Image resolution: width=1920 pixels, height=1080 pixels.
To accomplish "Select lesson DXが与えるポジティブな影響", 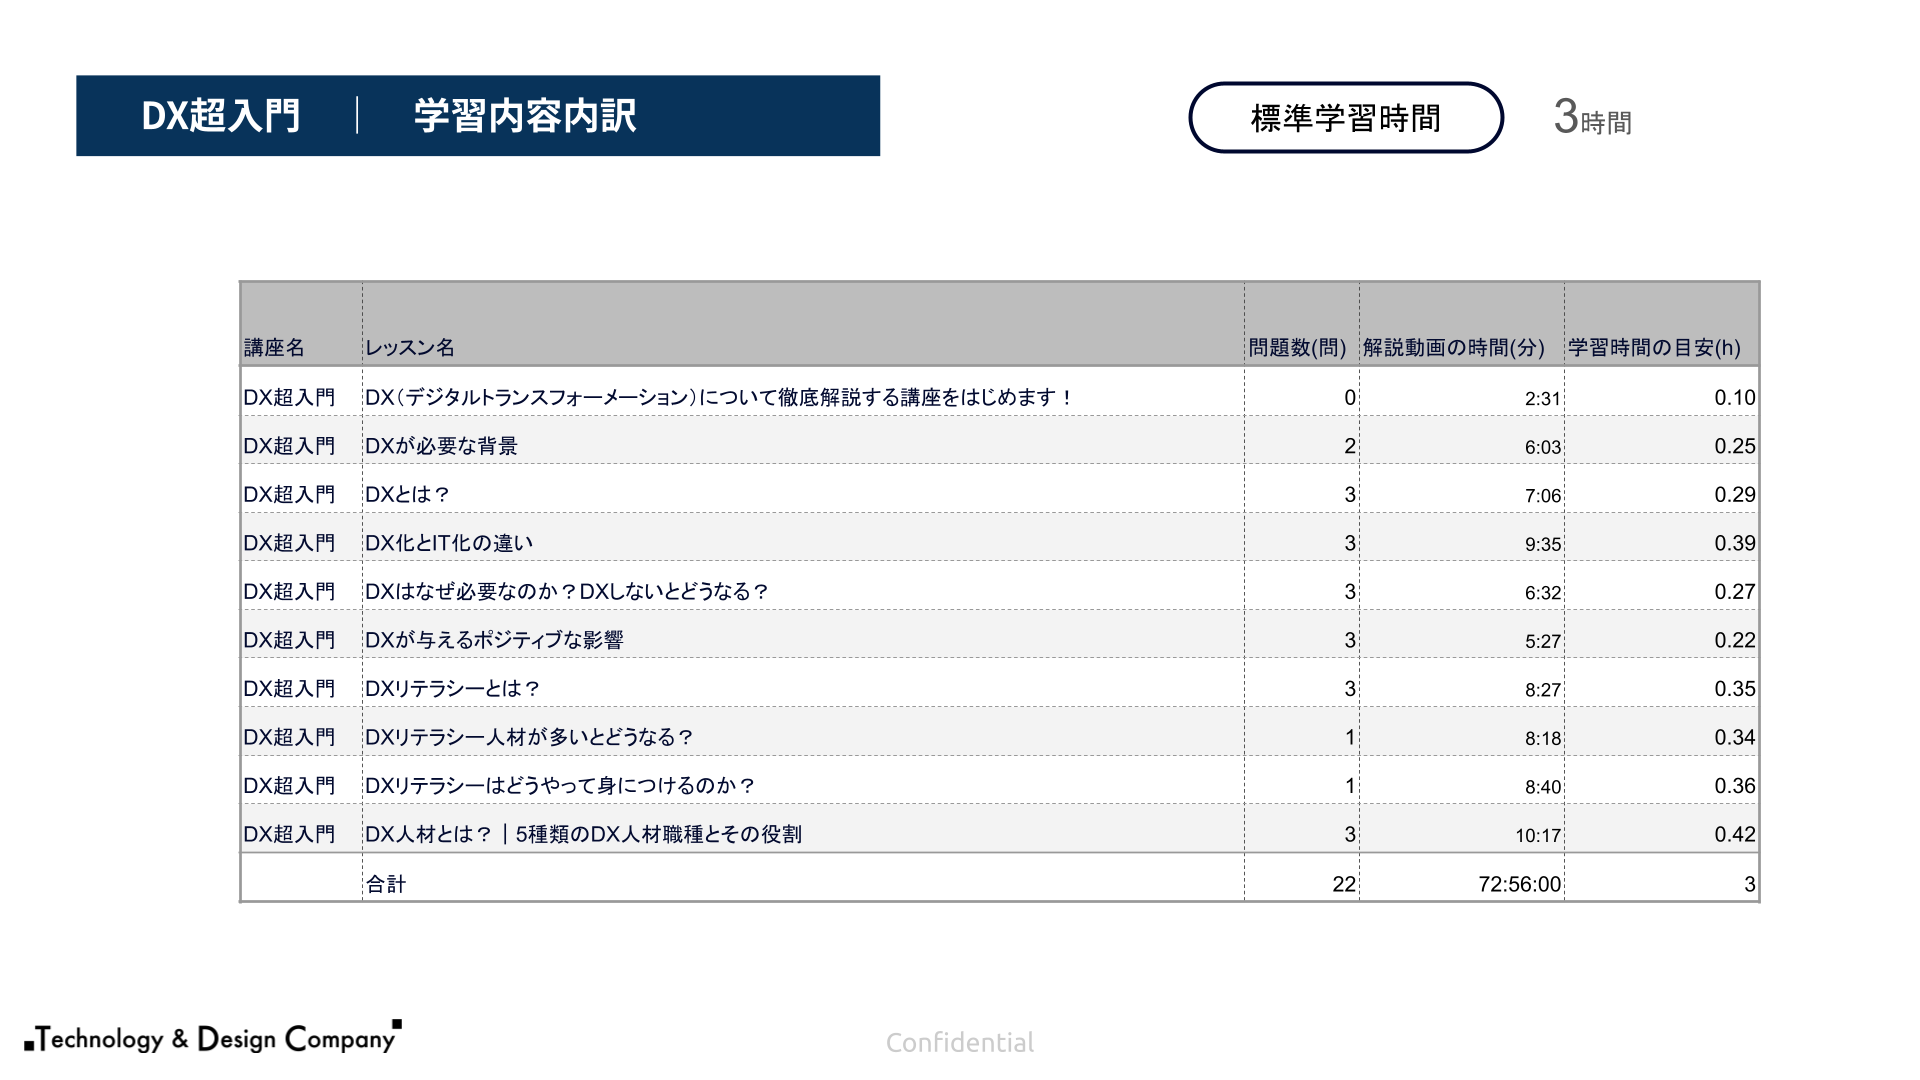I will (x=494, y=640).
